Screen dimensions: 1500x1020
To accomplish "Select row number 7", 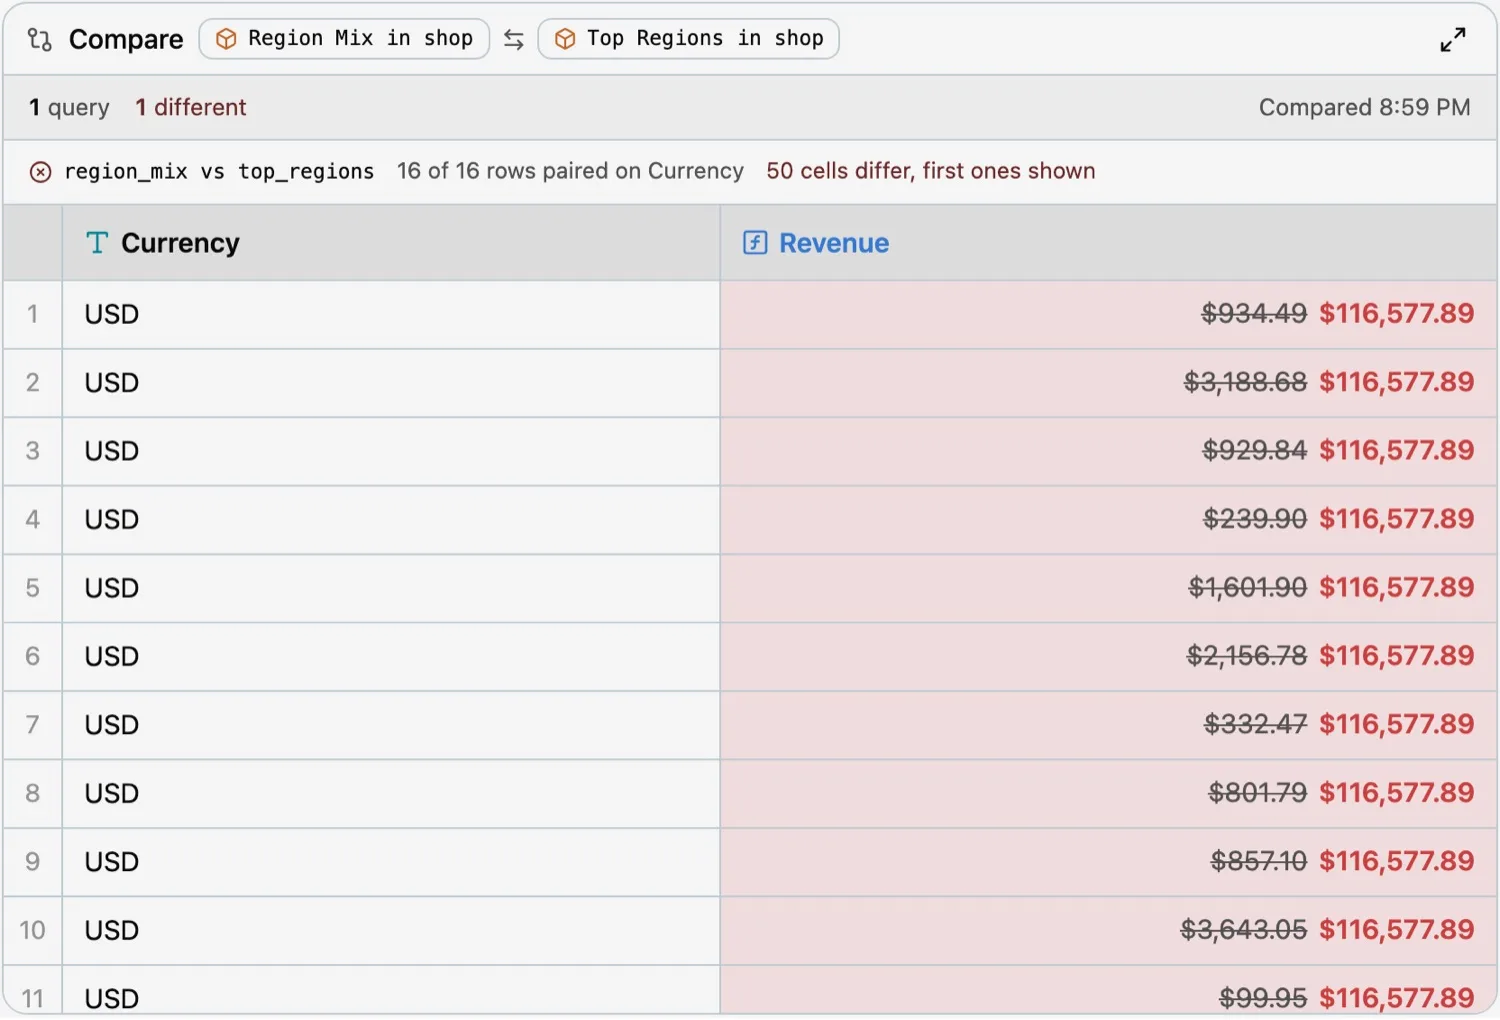I will (33, 725).
